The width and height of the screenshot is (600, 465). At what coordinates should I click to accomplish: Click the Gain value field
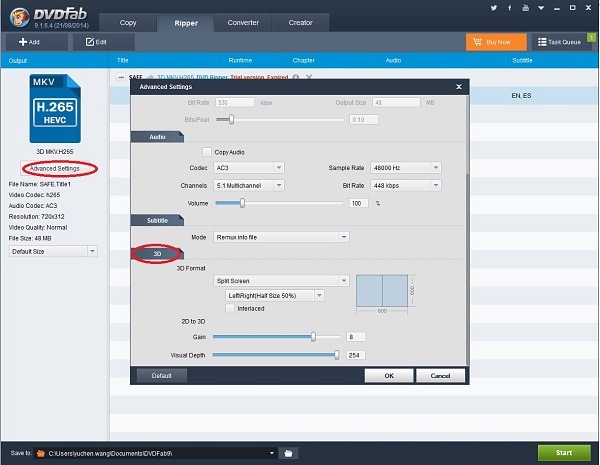pyautogui.click(x=356, y=337)
